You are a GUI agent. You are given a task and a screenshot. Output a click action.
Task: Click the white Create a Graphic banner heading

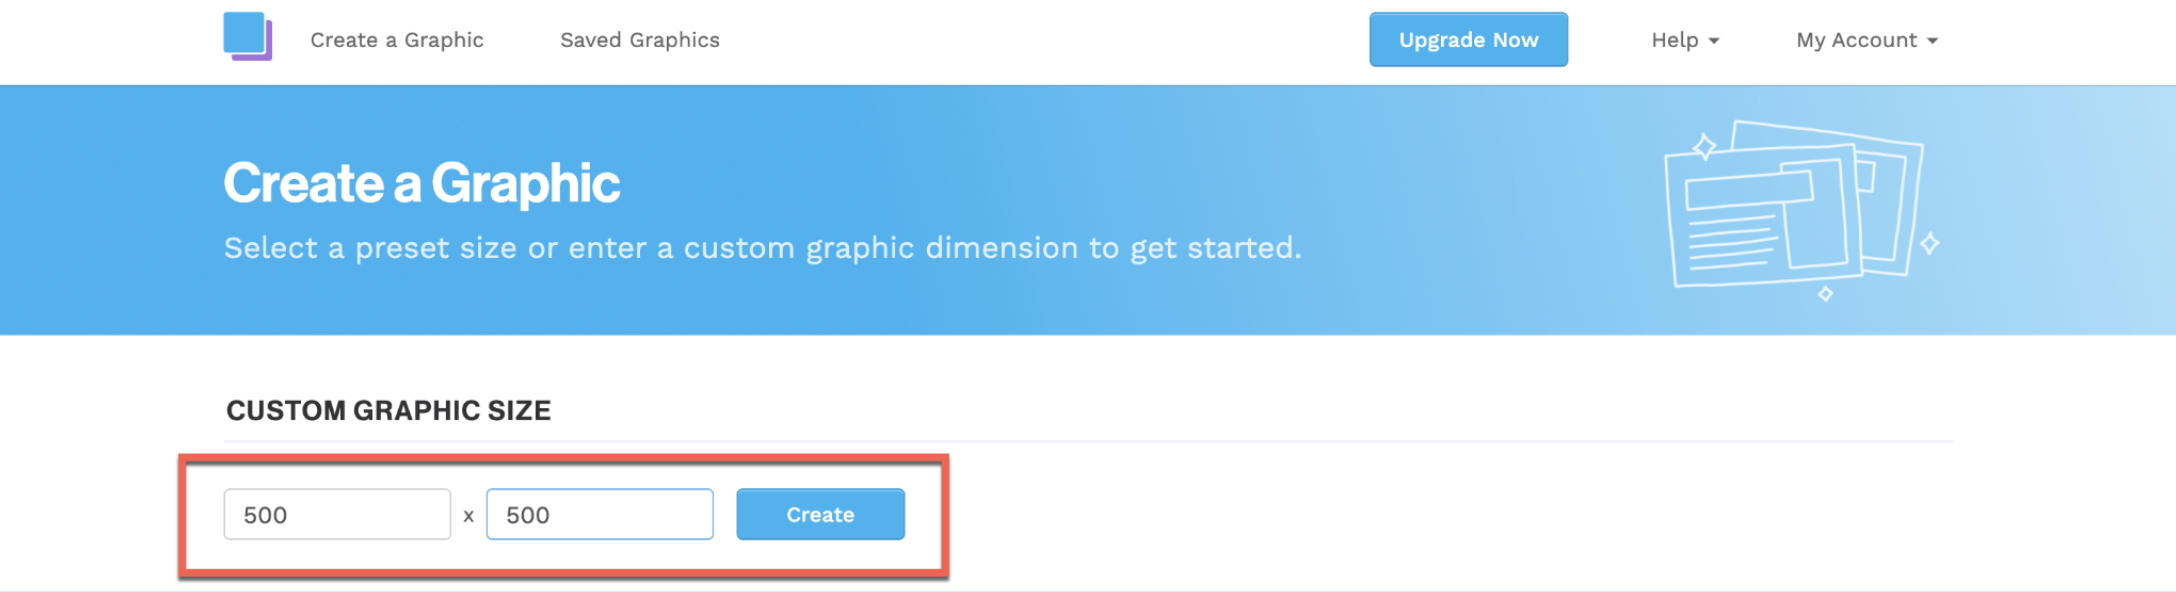pyautogui.click(x=421, y=183)
